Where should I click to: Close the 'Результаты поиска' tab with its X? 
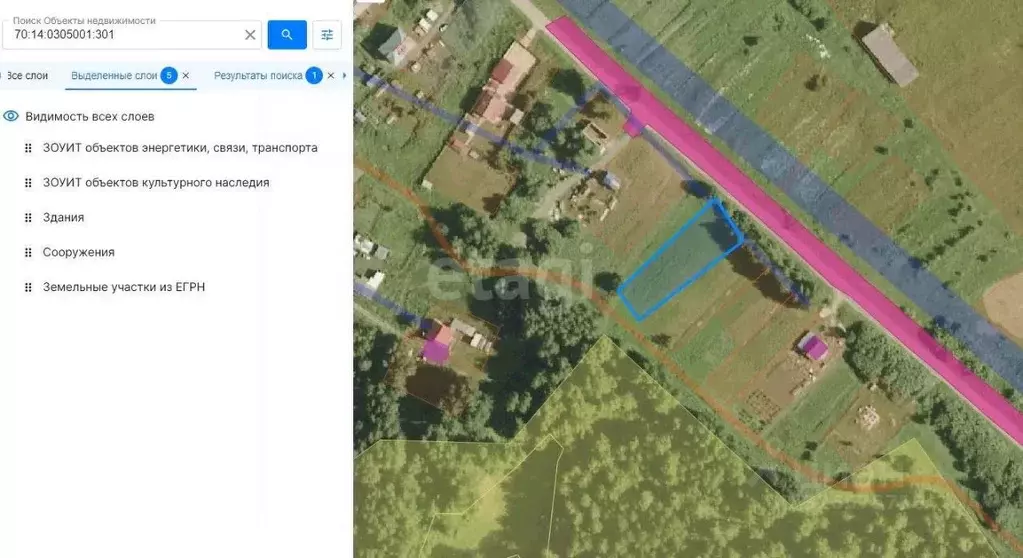pyautogui.click(x=330, y=76)
